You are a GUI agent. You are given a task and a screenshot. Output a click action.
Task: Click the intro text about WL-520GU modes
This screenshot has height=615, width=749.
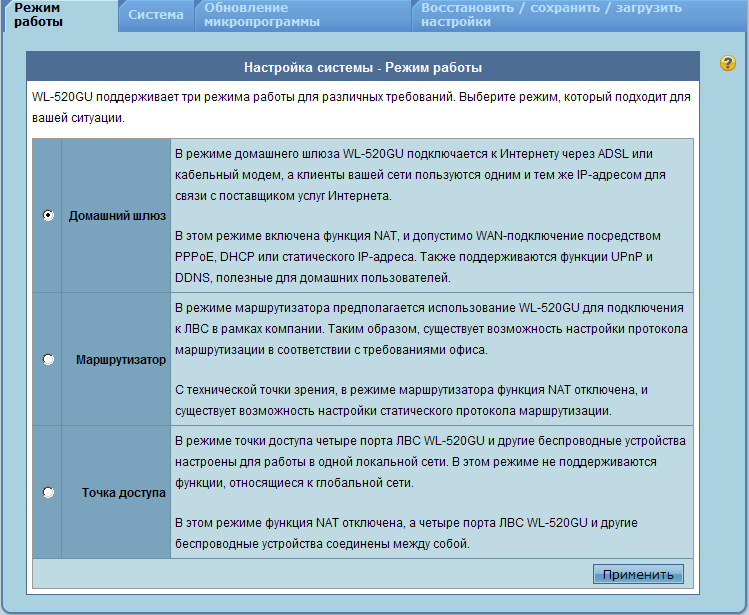click(x=361, y=107)
